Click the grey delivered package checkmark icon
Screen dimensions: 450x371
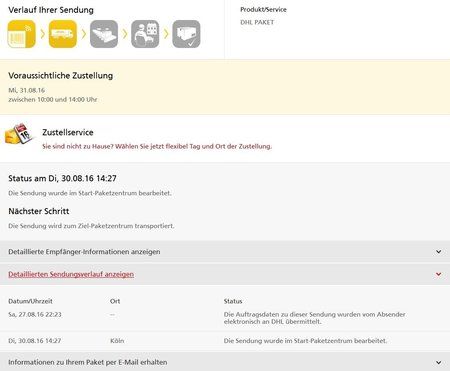186,34
